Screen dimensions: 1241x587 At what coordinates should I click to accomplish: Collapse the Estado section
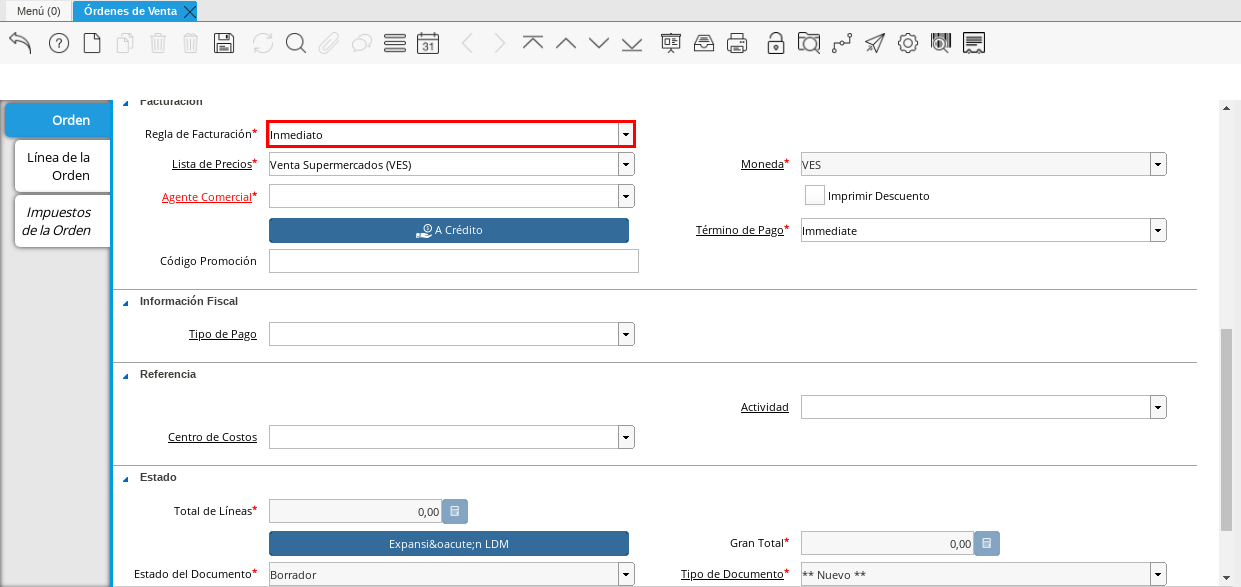click(x=126, y=478)
